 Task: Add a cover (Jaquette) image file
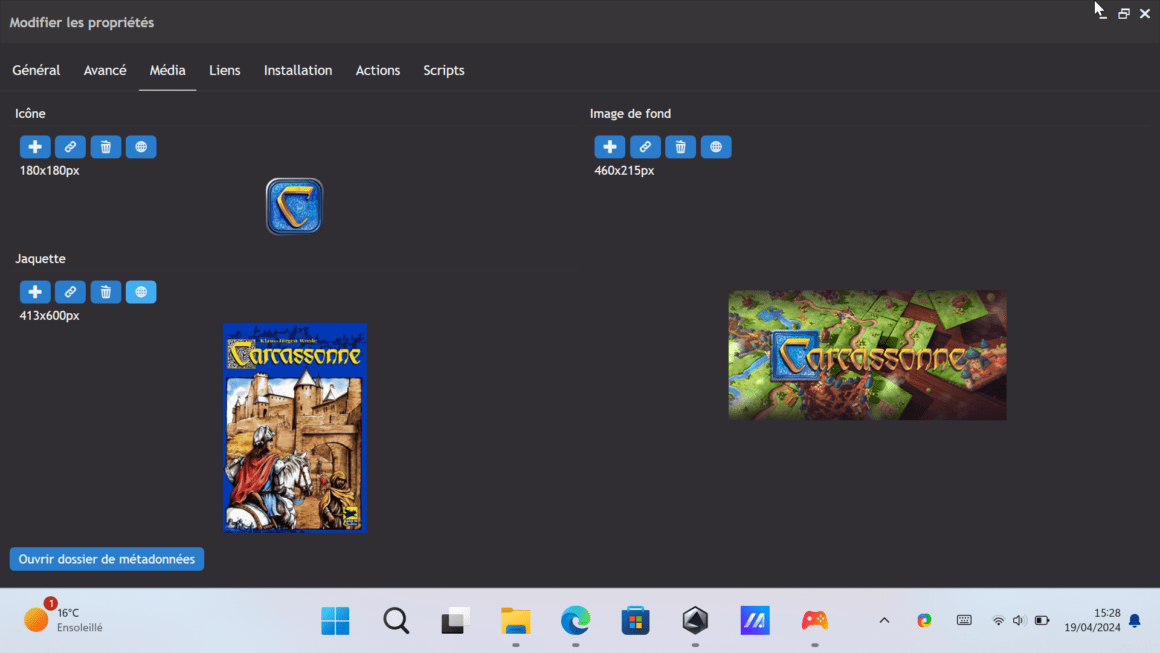[35, 292]
